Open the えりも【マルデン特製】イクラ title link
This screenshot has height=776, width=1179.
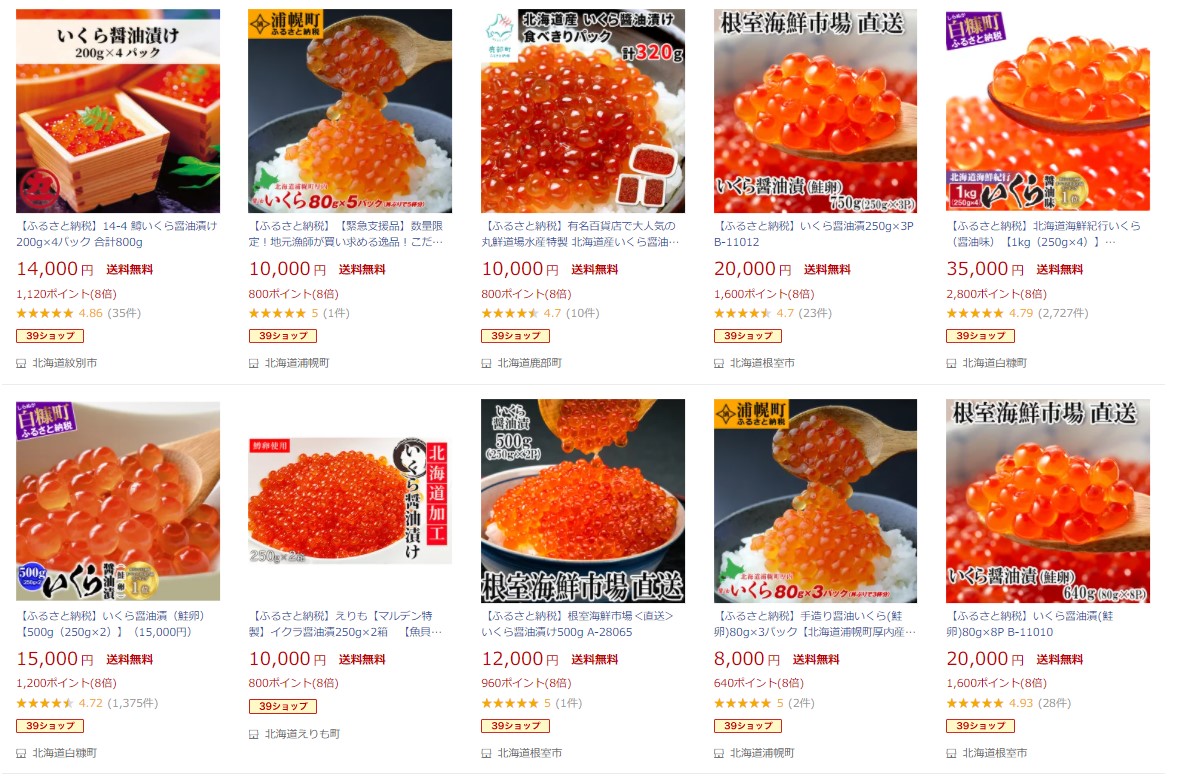(x=345, y=624)
